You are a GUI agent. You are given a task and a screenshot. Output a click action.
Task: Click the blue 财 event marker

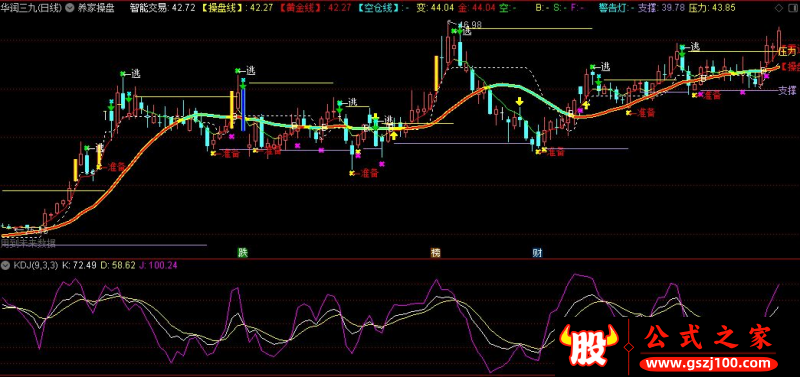click(537, 252)
